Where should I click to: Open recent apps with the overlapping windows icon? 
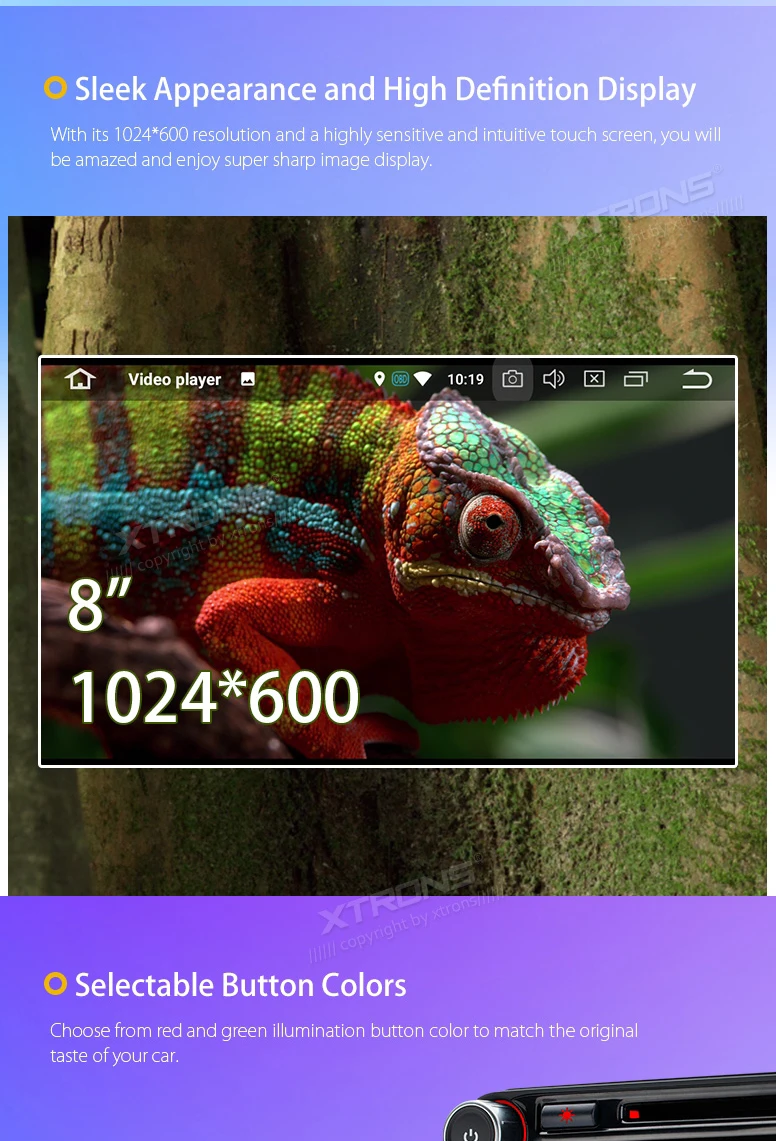click(636, 378)
